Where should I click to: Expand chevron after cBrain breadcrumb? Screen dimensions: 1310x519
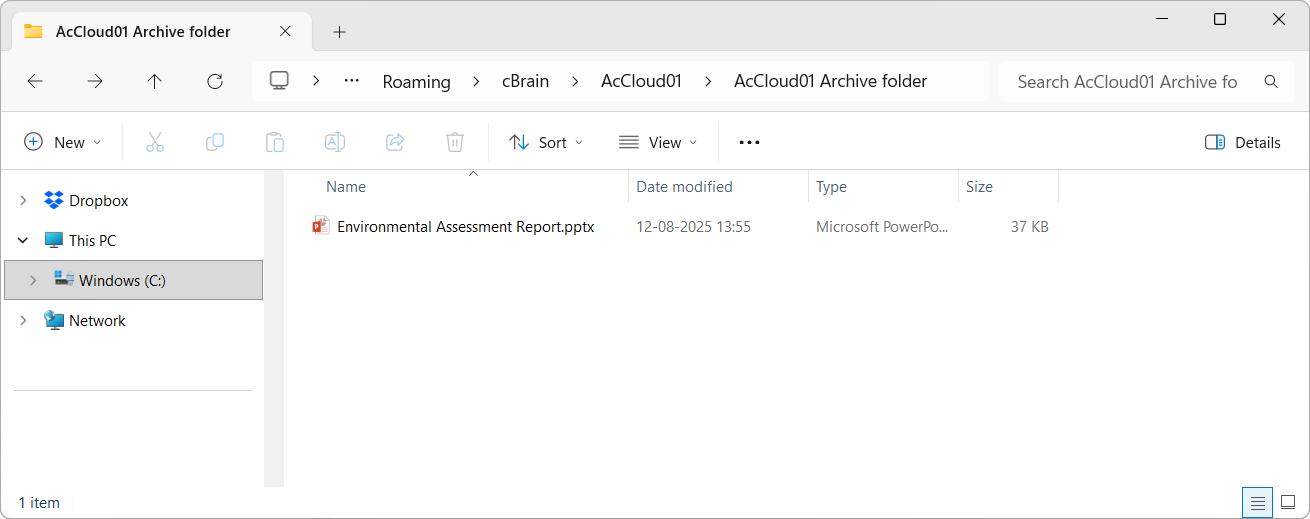575,81
